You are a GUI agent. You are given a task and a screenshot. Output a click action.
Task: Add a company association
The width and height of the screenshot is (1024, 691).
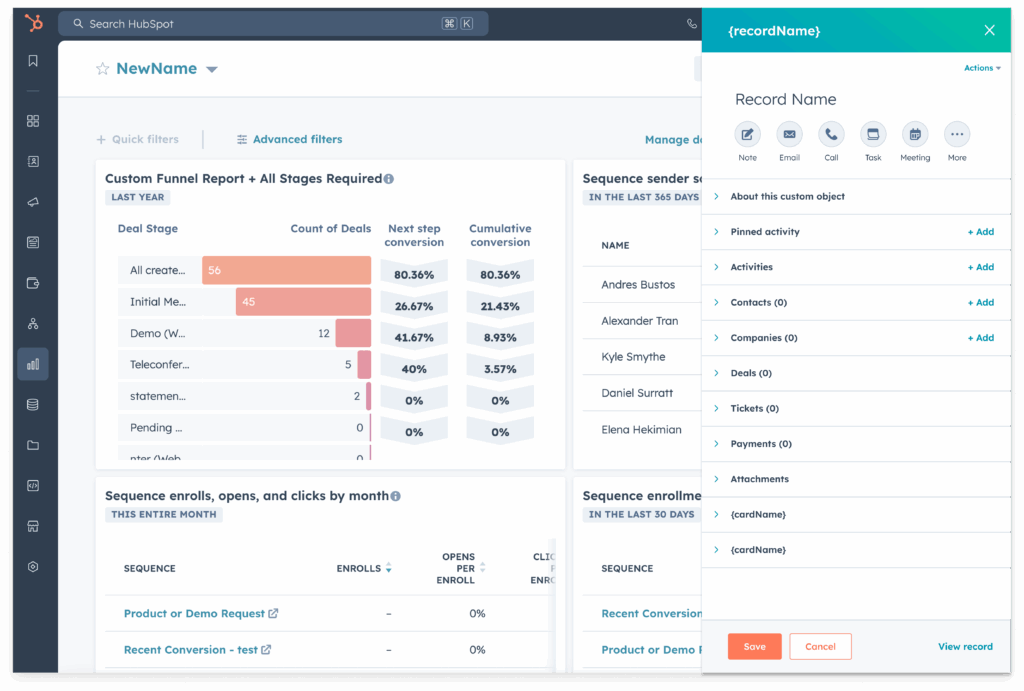pyautogui.click(x=981, y=338)
